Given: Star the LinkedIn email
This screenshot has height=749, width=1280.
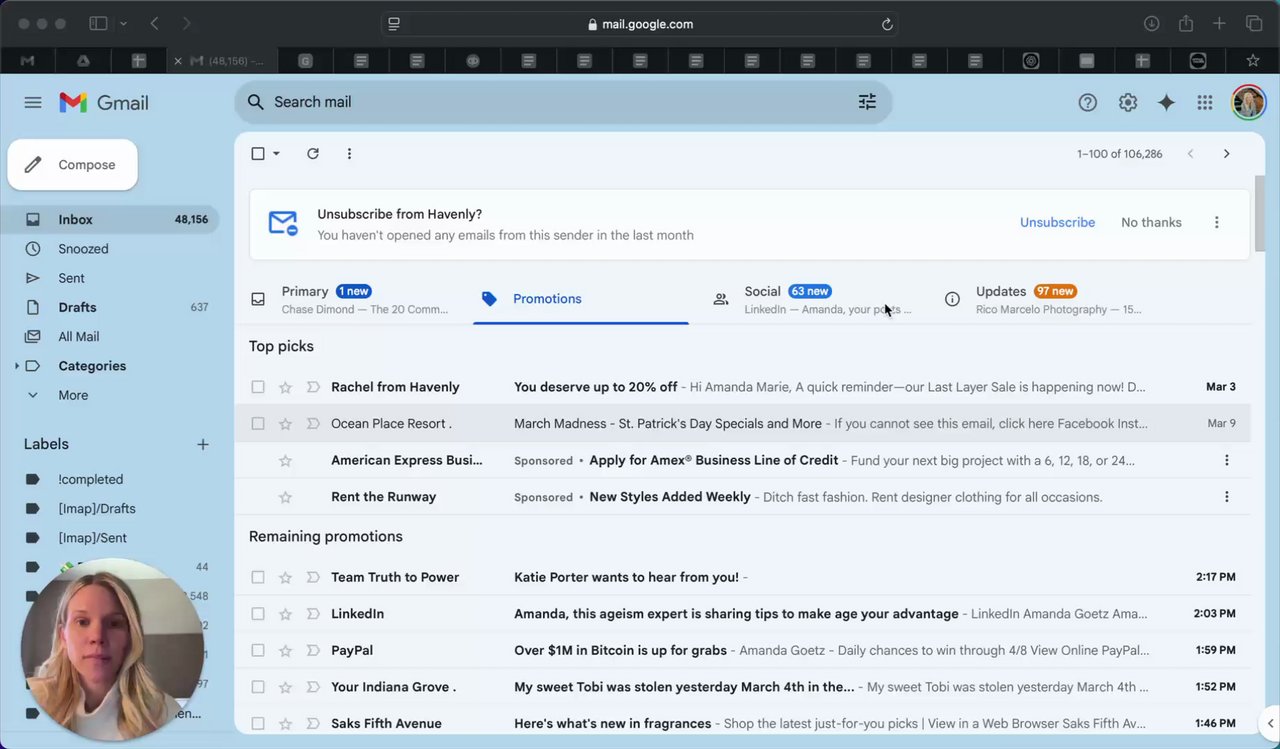Looking at the screenshot, I should coord(285,614).
